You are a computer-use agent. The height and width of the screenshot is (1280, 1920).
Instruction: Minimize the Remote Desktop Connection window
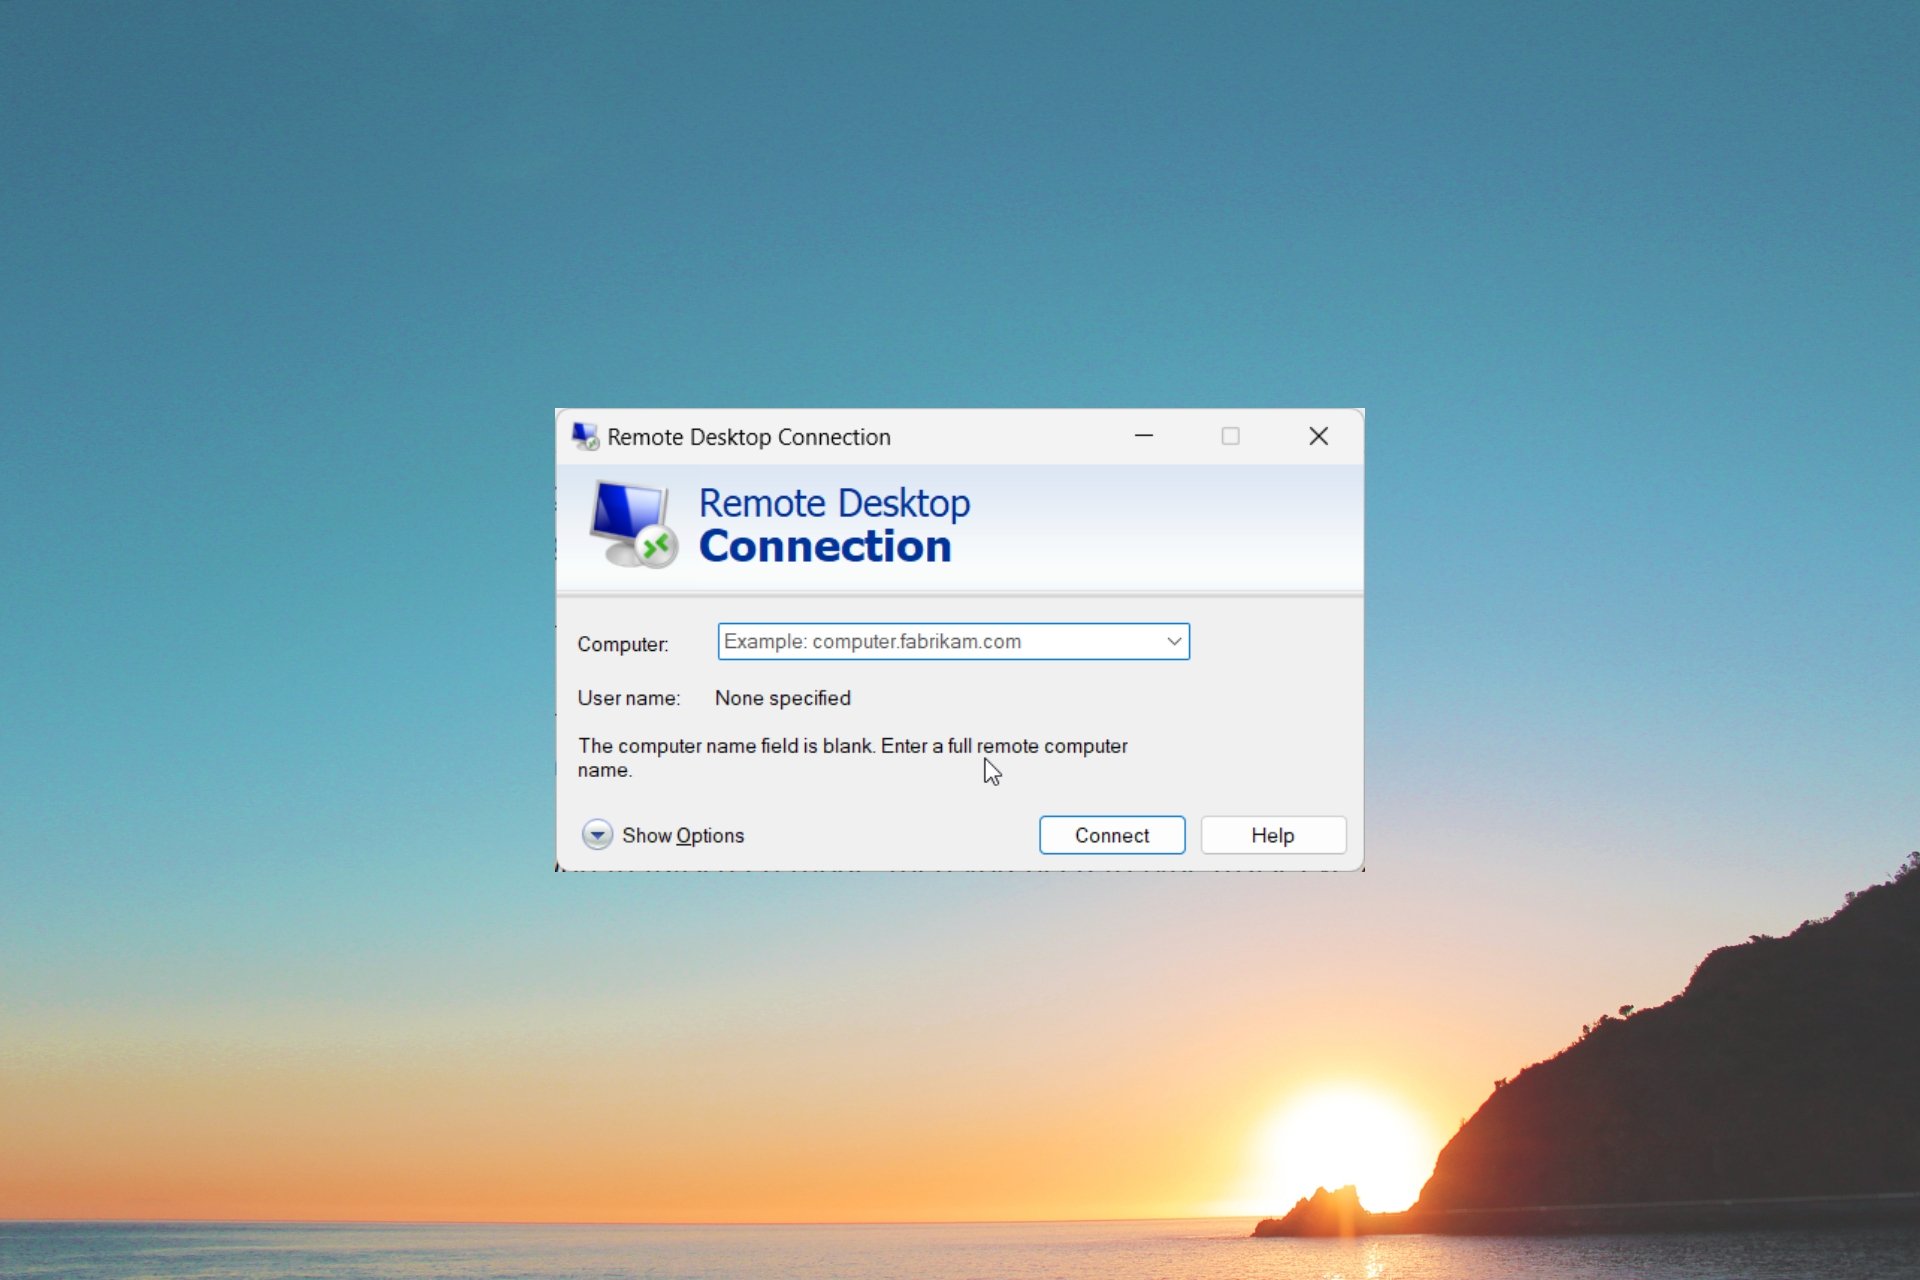tap(1144, 436)
